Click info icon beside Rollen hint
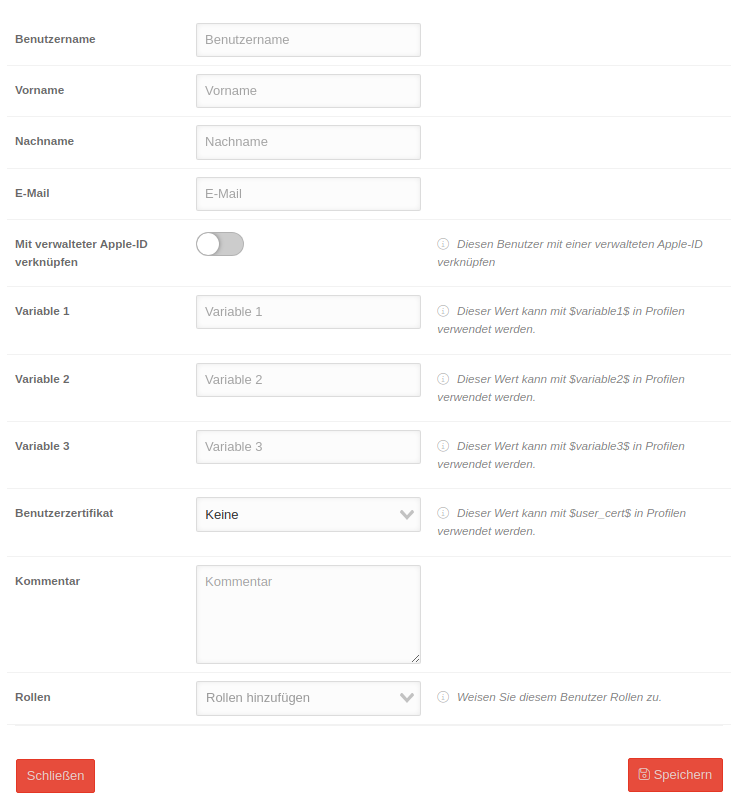The height and width of the screenshot is (806, 738). click(x=443, y=697)
